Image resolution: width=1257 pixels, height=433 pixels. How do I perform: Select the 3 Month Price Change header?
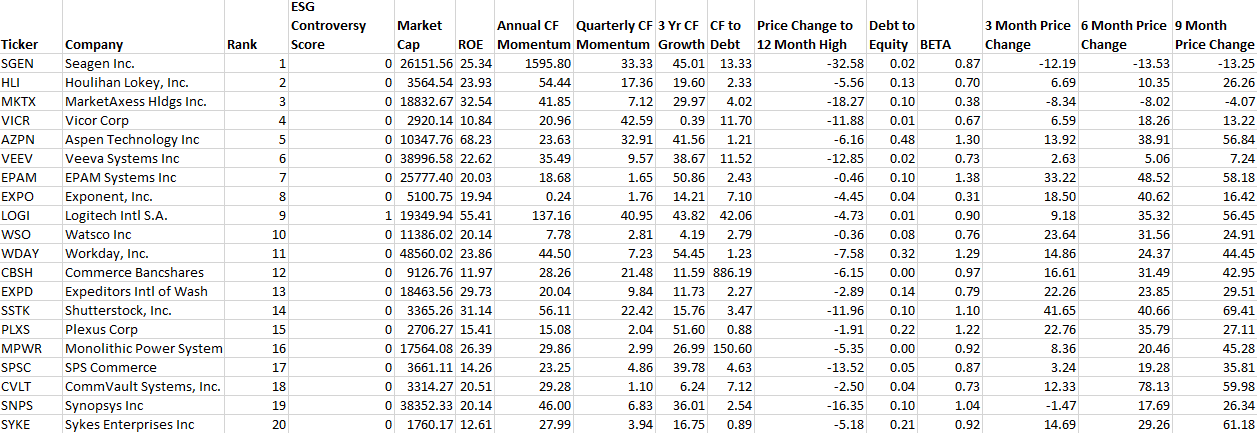pyautogui.click(x=1027, y=34)
